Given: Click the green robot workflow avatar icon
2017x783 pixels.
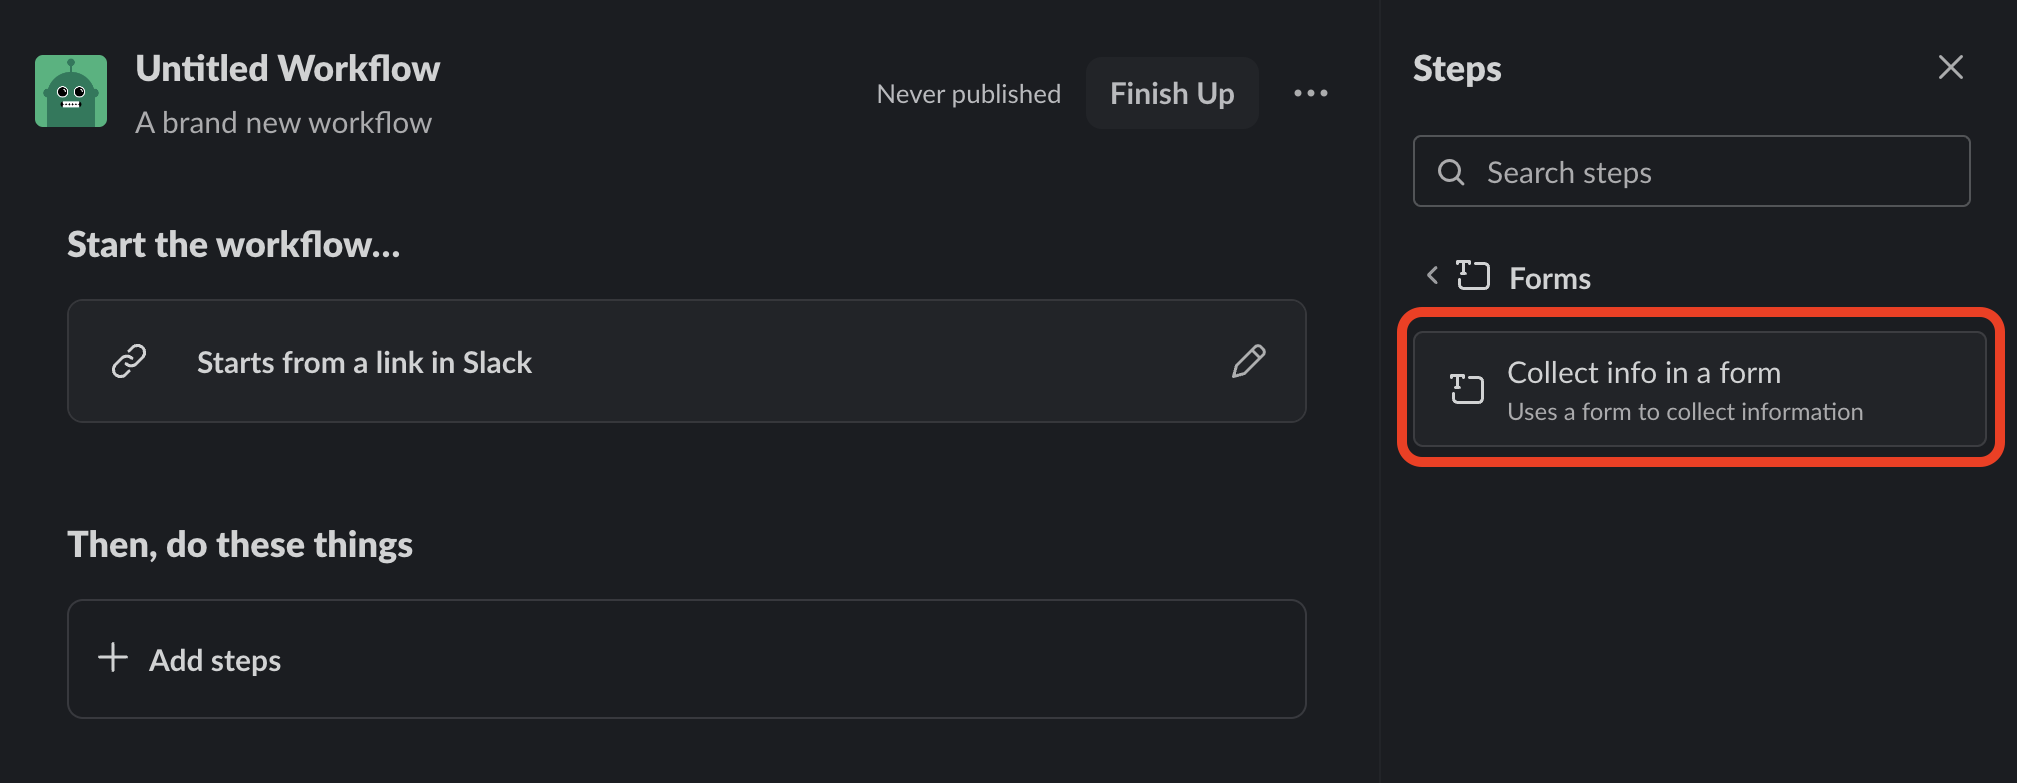Looking at the screenshot, I should click(x=71, y=92).
